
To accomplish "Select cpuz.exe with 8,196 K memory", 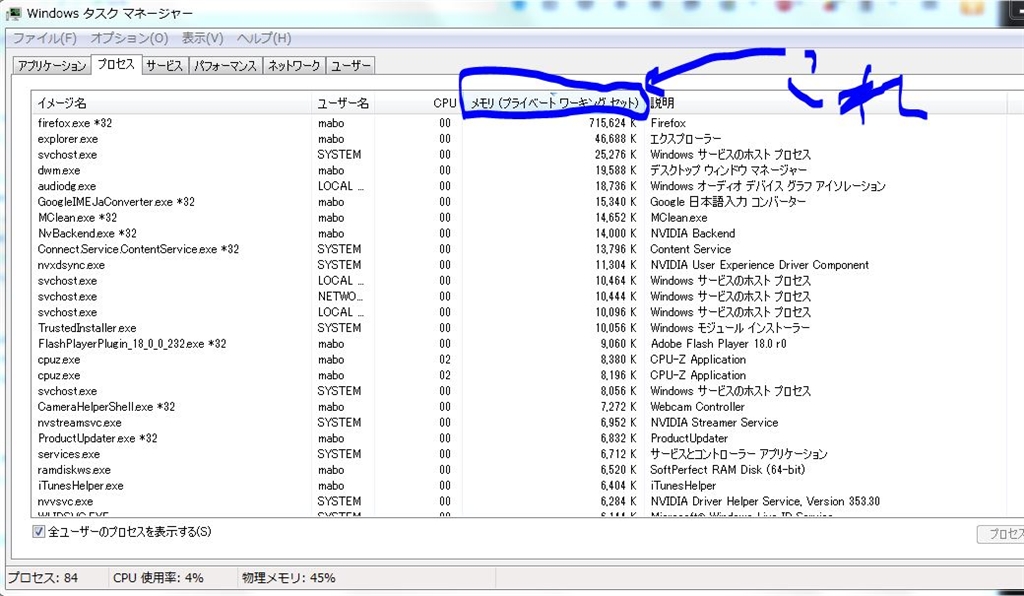I will click(519, 375).
